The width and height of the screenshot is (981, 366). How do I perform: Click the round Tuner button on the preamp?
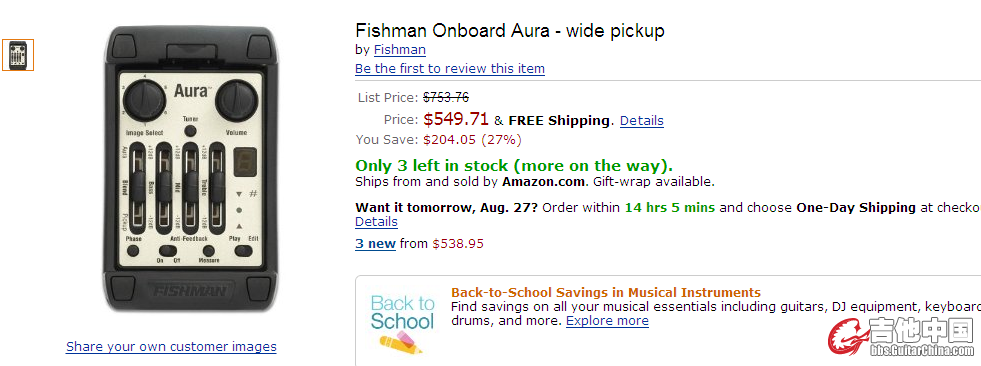click(190, 131)
